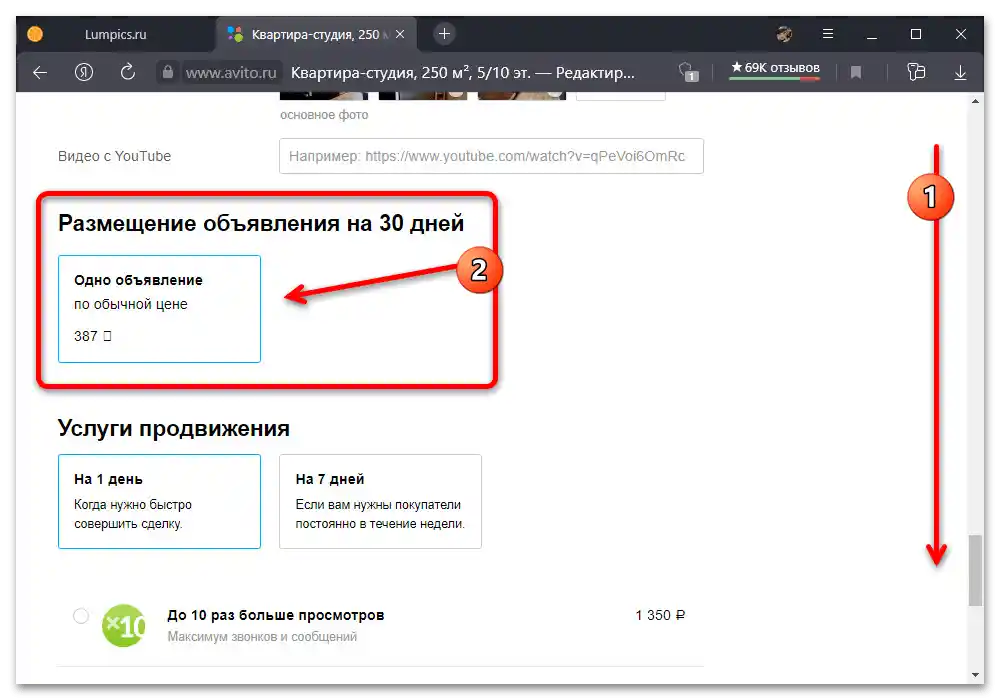The height and width of the screenshot is (700, 1000).
Task: Click the green x10 promotion icon
Action: pos(124,625)
